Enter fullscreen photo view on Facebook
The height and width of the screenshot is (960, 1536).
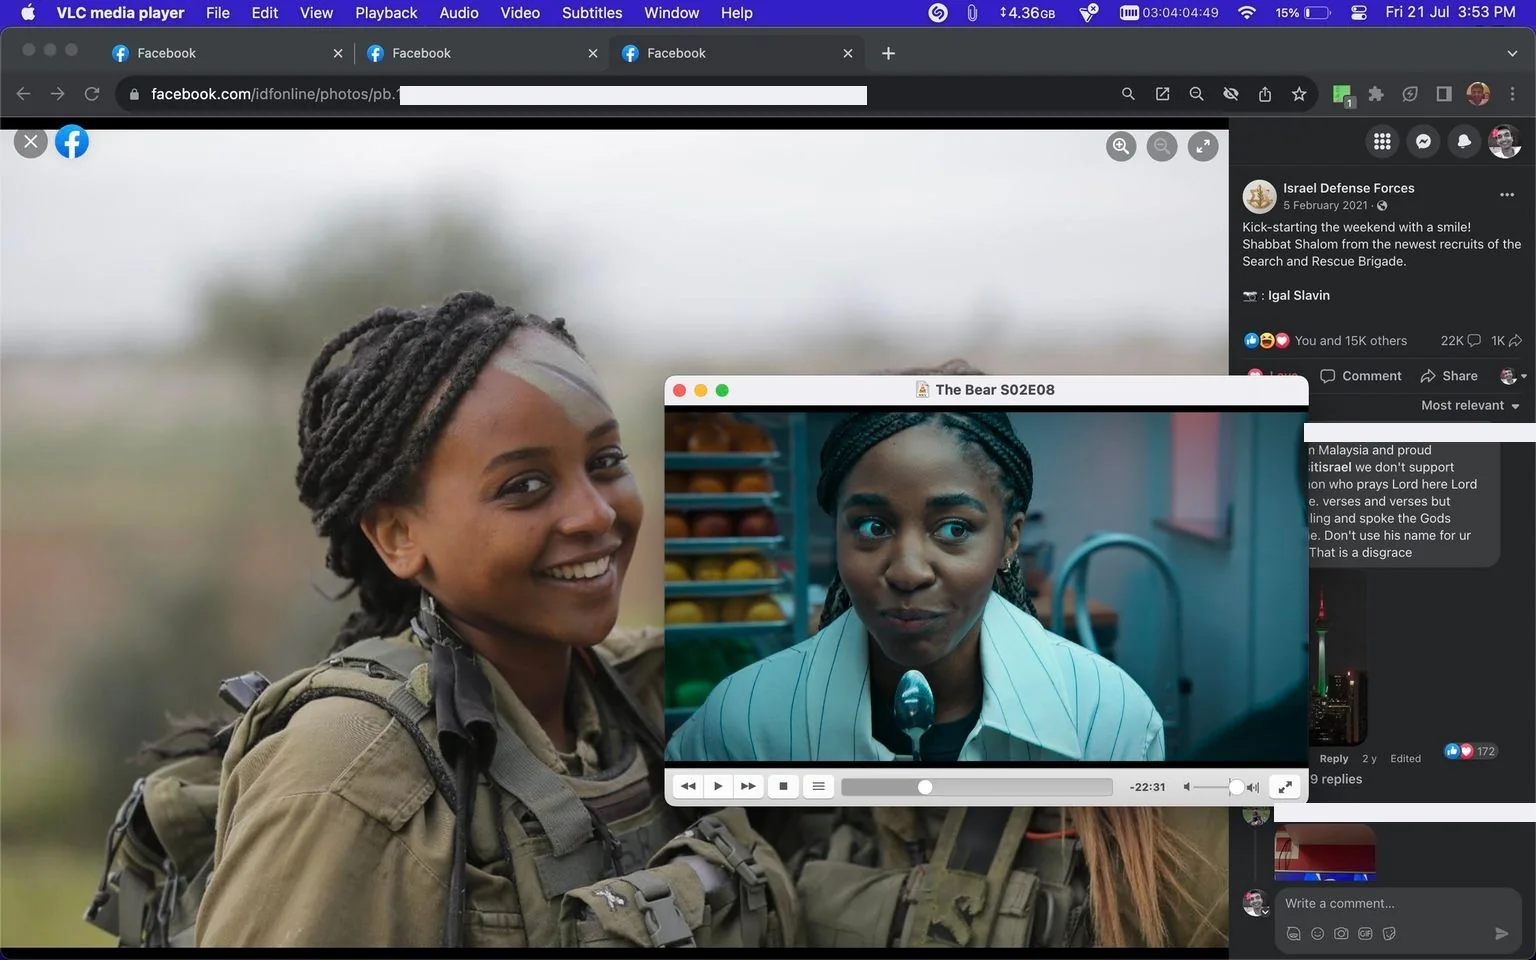(x=1203, y=146)
